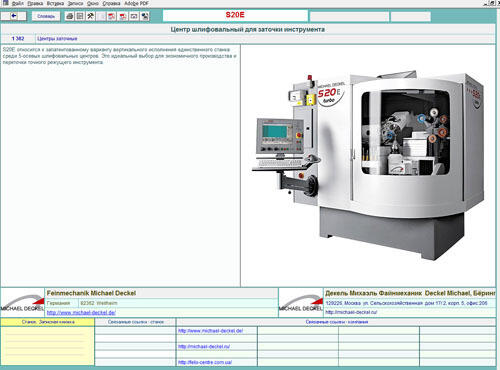Open the Adobe PDF menu

136,3
